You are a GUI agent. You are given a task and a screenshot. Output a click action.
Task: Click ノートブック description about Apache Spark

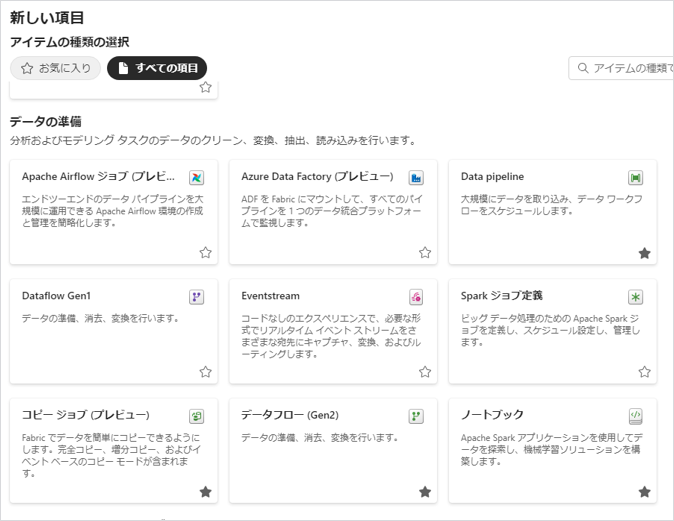(x=552, y=450)
